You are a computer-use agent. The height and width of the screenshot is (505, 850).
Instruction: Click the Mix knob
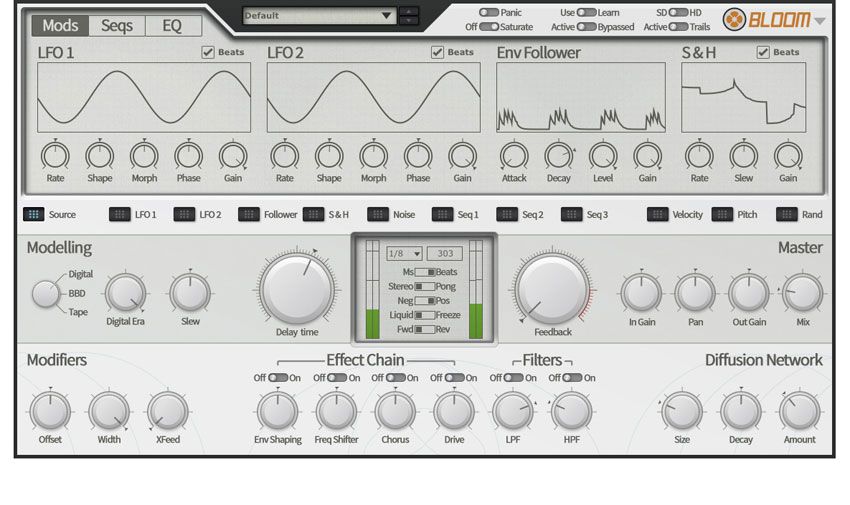point(803,293)
